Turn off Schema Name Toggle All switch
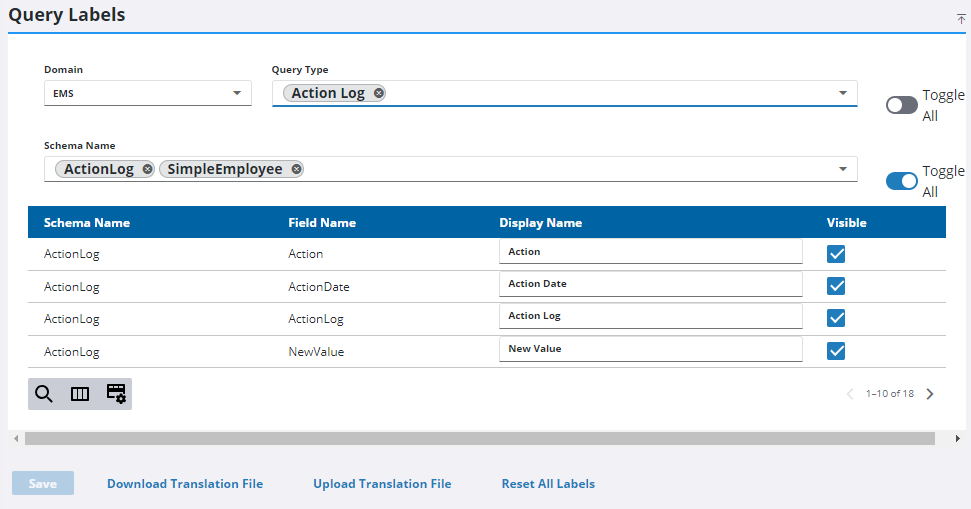The width and height of the screenshot is (971, 509). (x=901, y=181)
